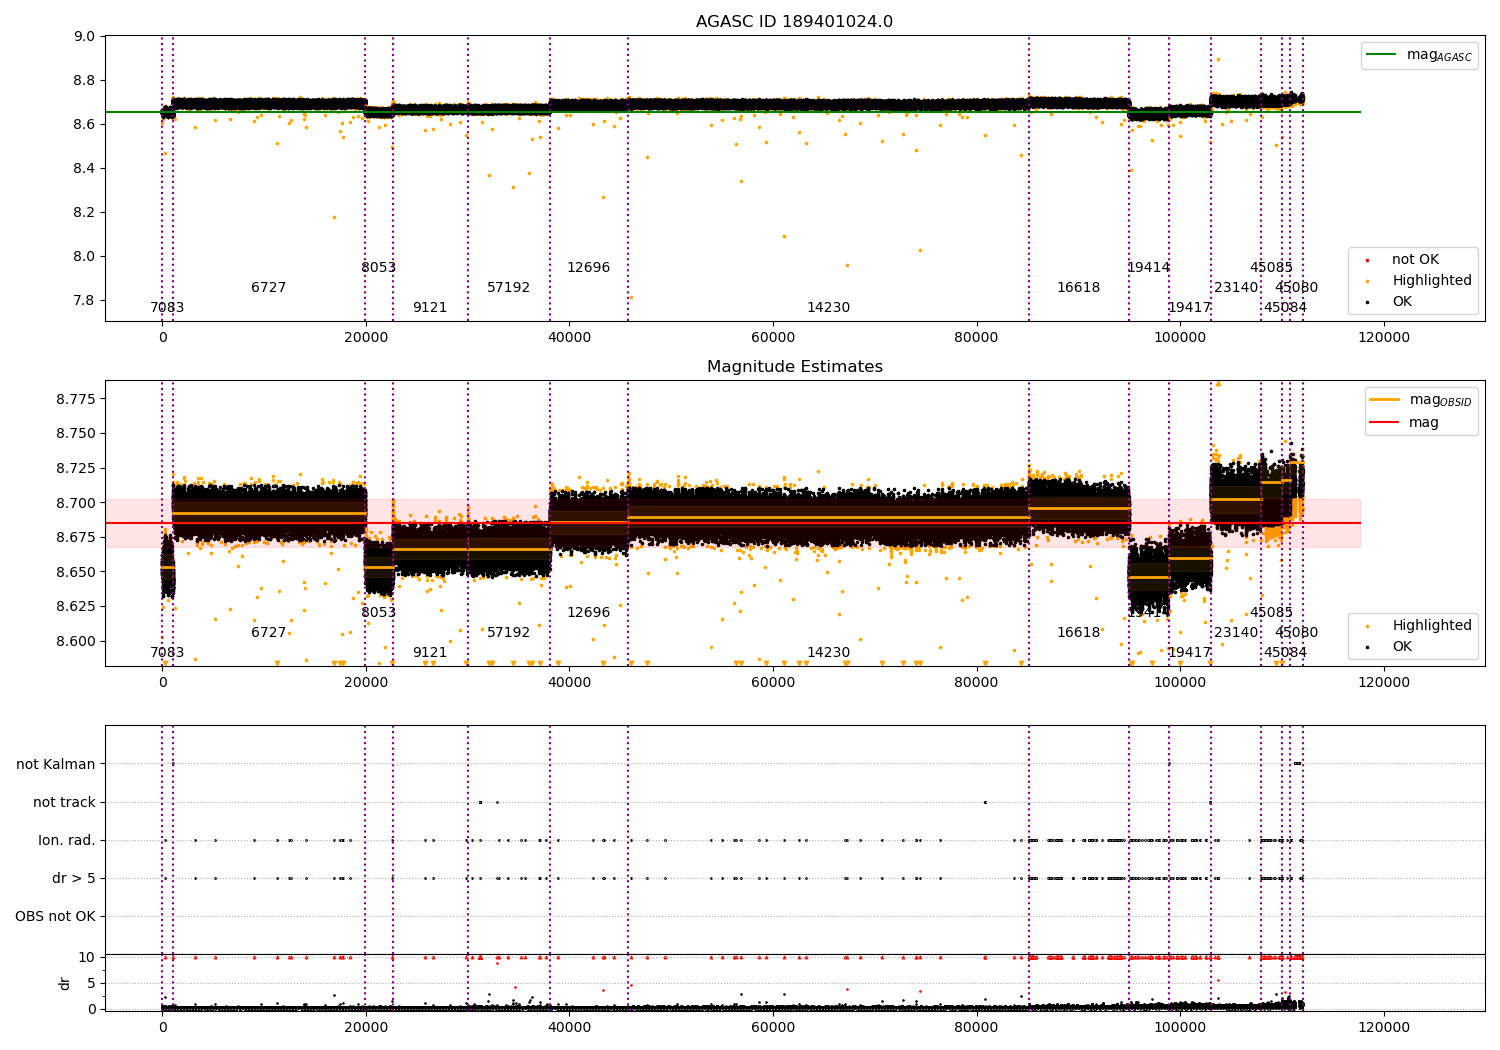The width and height of the screenshot is (1500, 1050).
Task: Click obsid label '16618' in Magnitude Estimates plot
Action: click(x=1078, y=633)
